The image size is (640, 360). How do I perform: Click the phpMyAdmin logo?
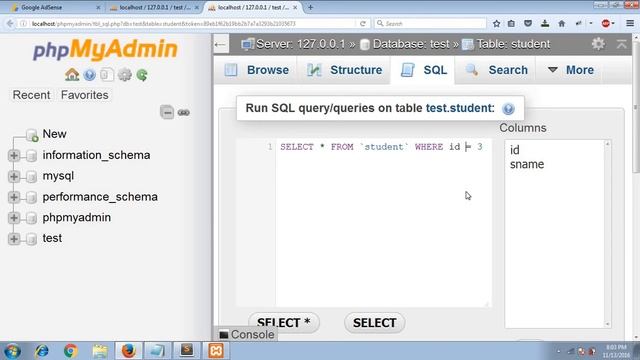105,49
